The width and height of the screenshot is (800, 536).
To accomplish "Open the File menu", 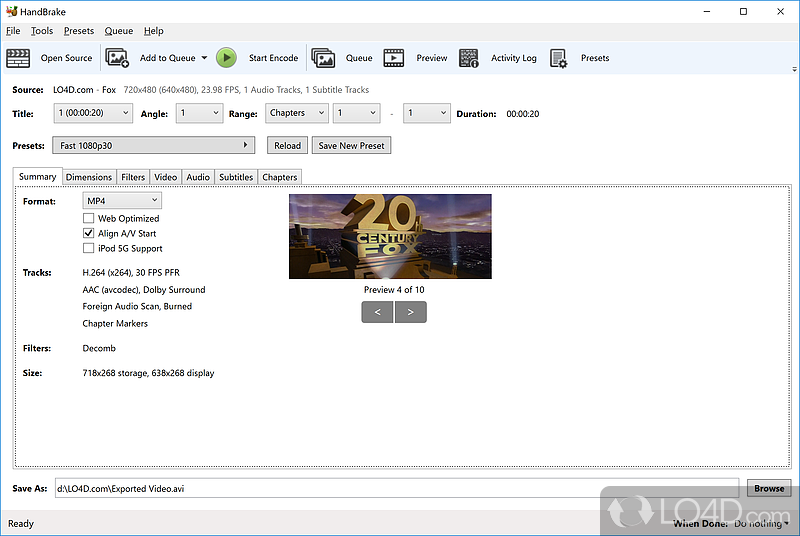I will point(13,31).
